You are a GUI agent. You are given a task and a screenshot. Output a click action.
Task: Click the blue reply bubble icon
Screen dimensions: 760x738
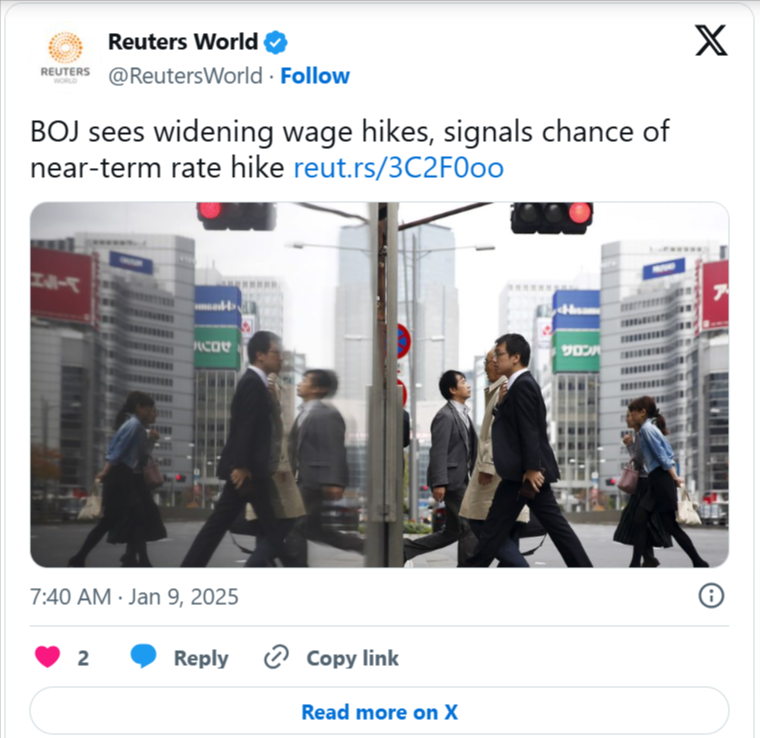pos(143,657)
